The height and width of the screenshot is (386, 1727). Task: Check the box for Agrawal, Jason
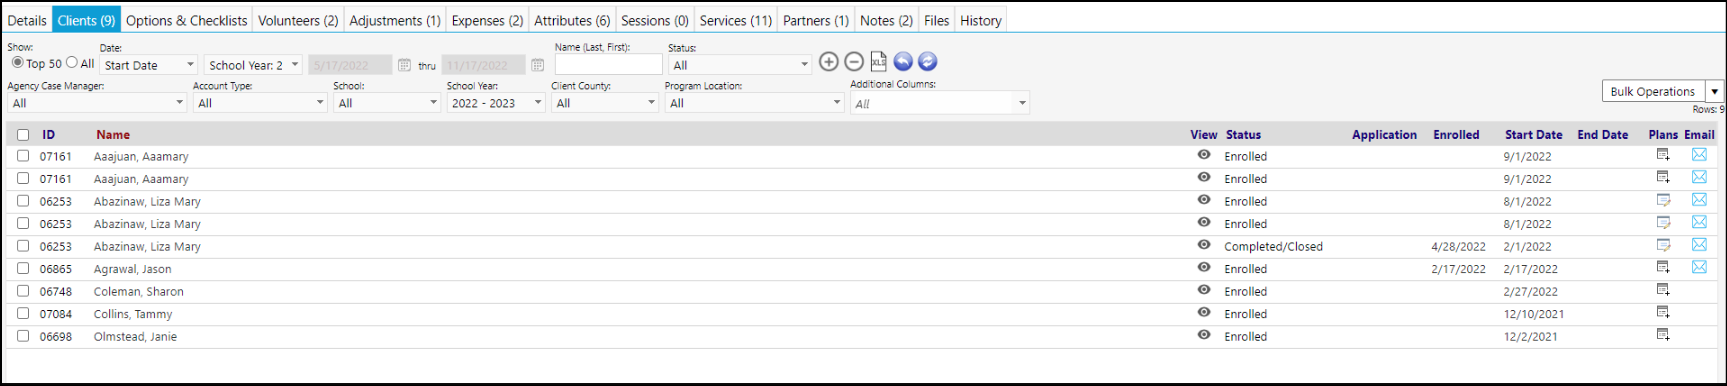(23, 268)
